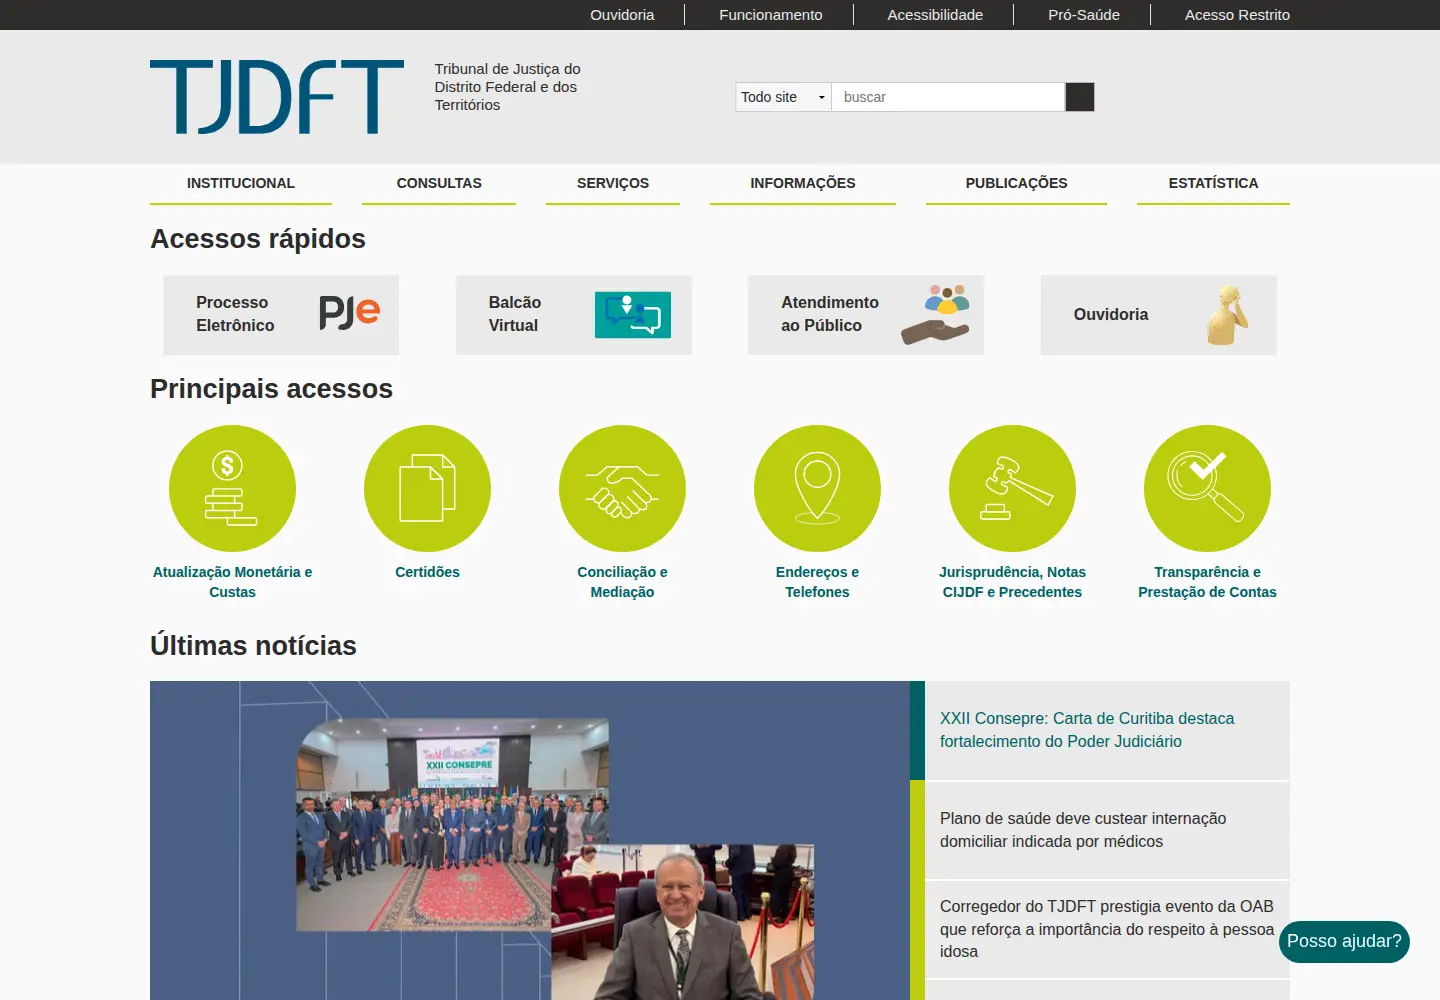This screenshot has width=1440, height=1000.
Task: Open the INFORMAÇÕES menu
Action: [x=803, y=183]
